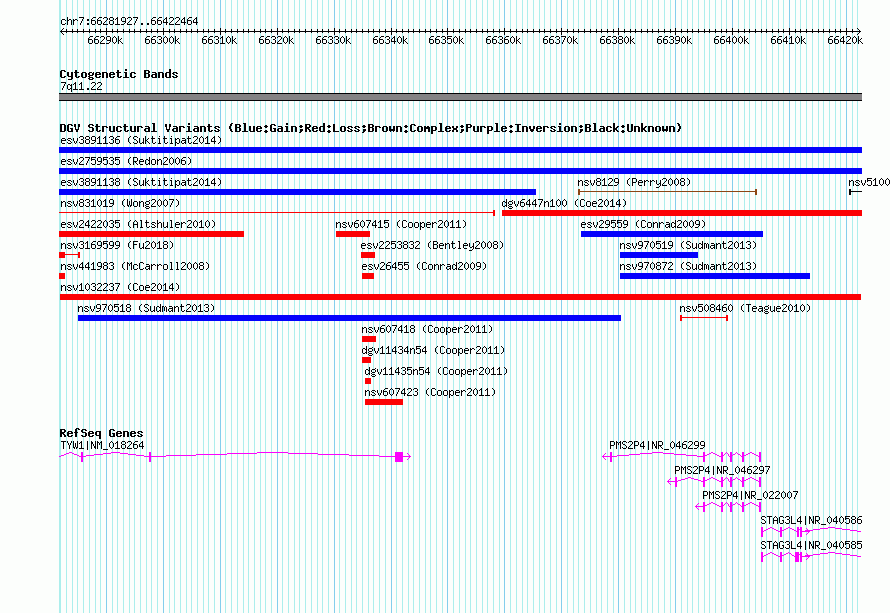This screenshot has height=613, width=890.
Task: Click the nsv970519 (Sudmant2013) label
Action: (x=688, y=245)
